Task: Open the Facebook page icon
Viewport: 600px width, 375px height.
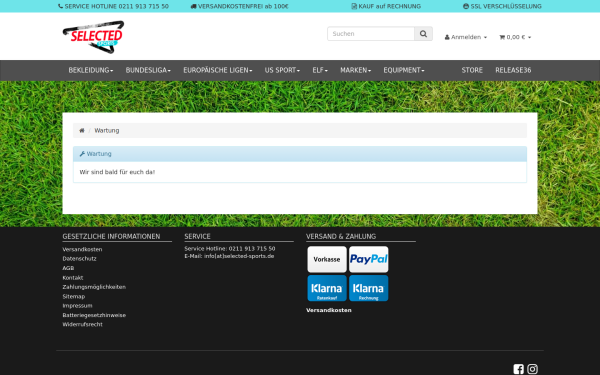Action: pos(518,369)
